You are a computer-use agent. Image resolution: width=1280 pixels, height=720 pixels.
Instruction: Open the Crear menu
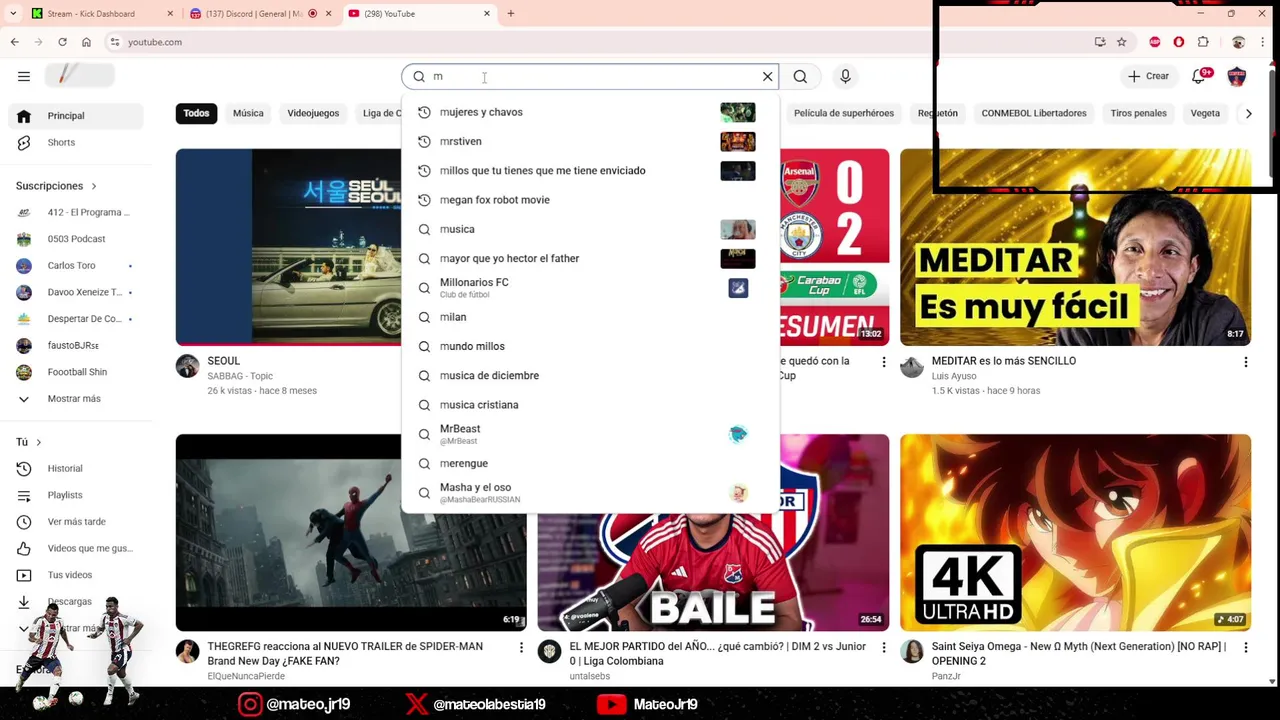(x=1148, y=76)
